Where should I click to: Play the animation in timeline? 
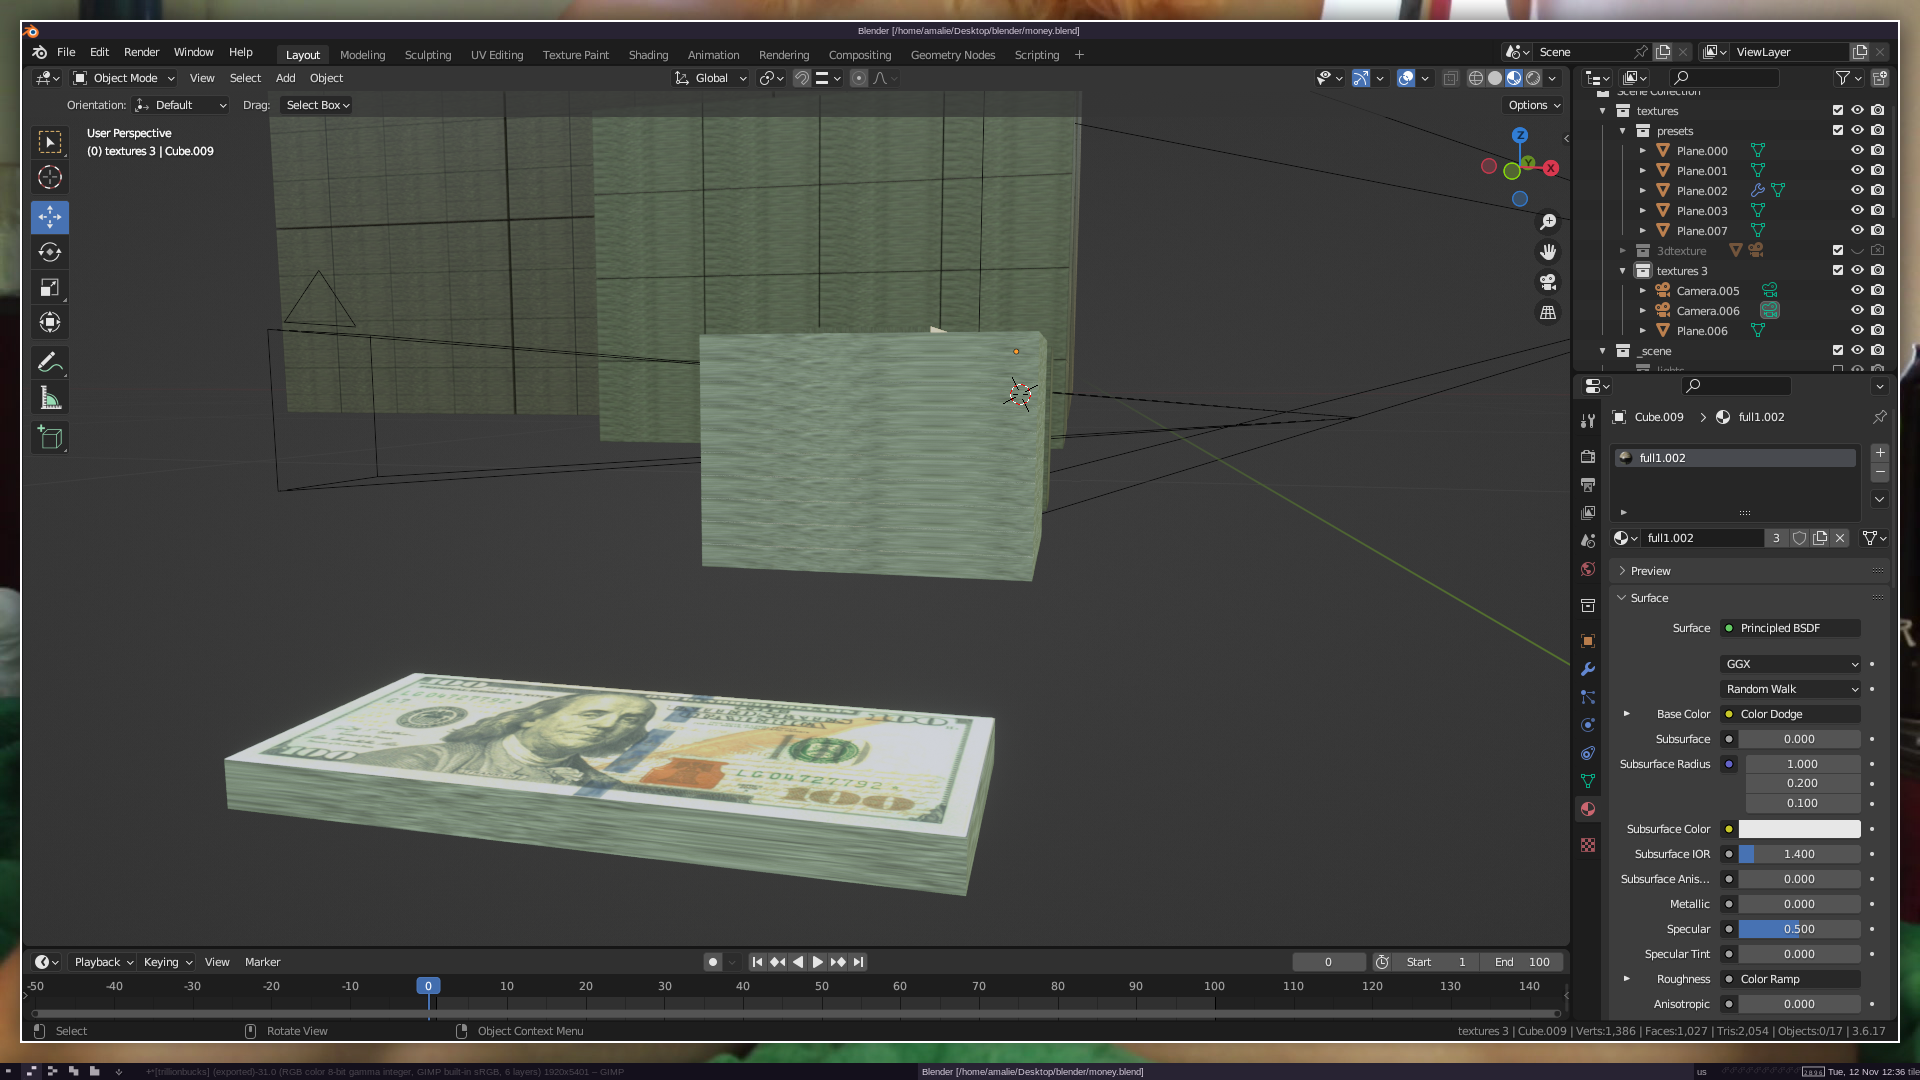pos(817,962)
